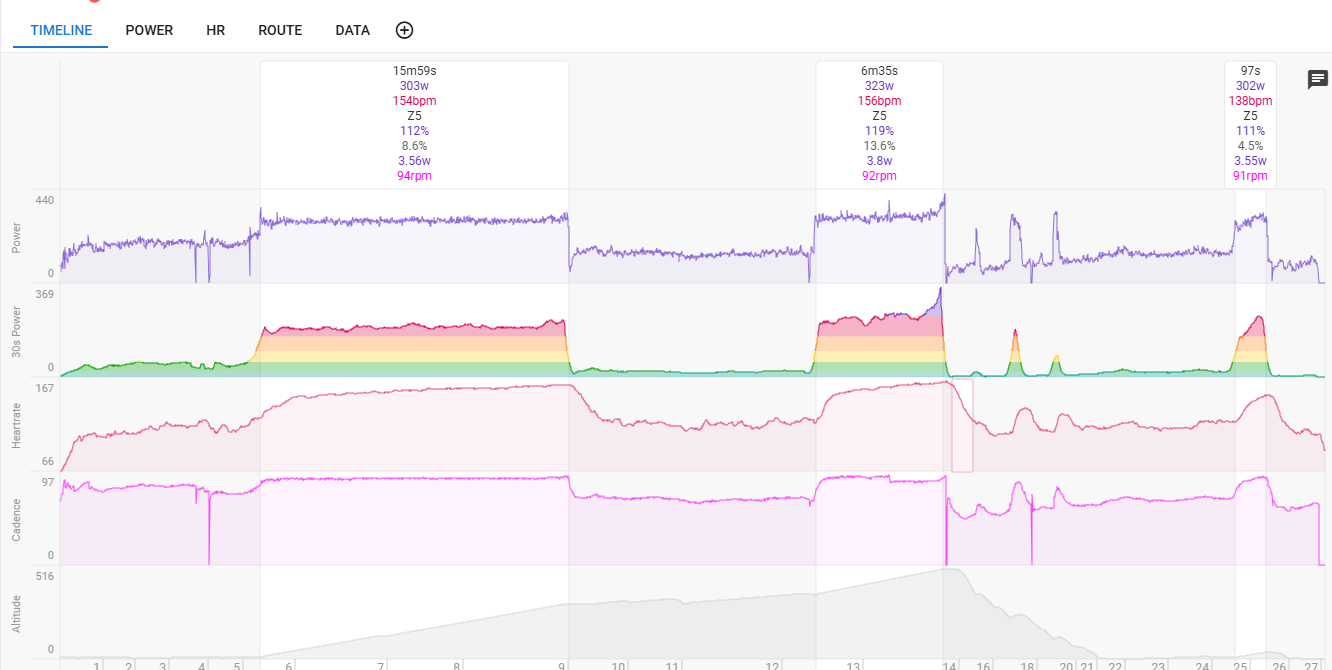Click the Heartrate chart axis label
The width and height of the screenshot is (1332, 670).
pos(16,424)
